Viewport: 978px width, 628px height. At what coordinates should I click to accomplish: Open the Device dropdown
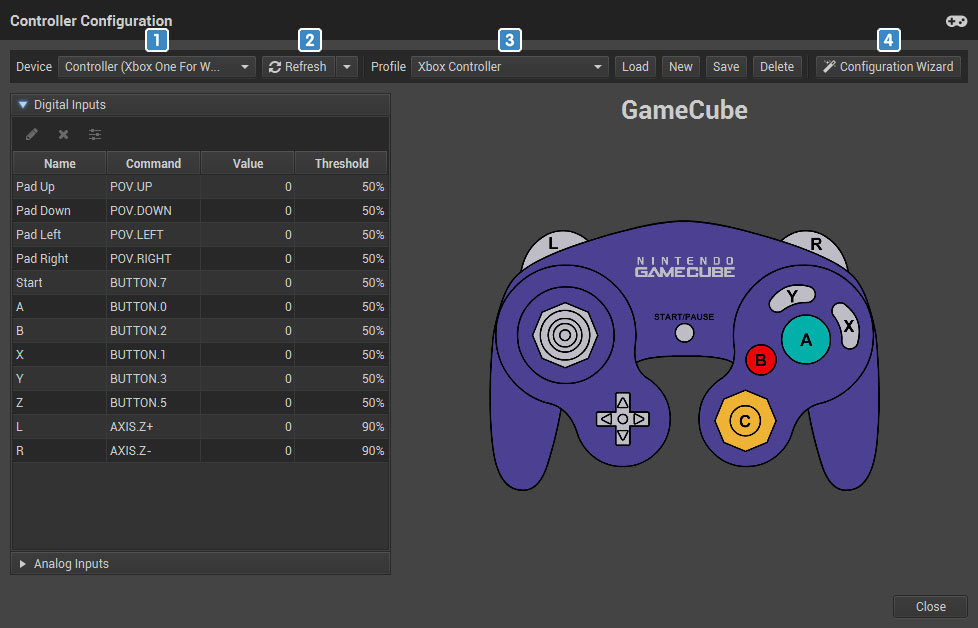(x=157, y=67)
